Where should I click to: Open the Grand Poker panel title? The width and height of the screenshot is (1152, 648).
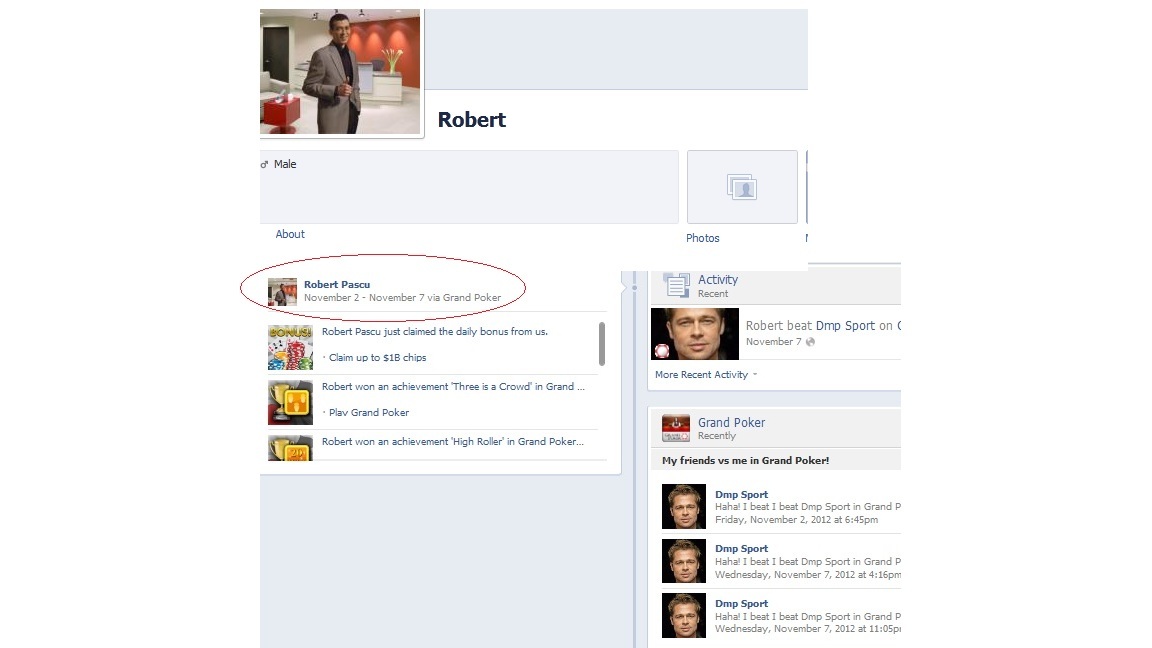click(x=731, y=423)
